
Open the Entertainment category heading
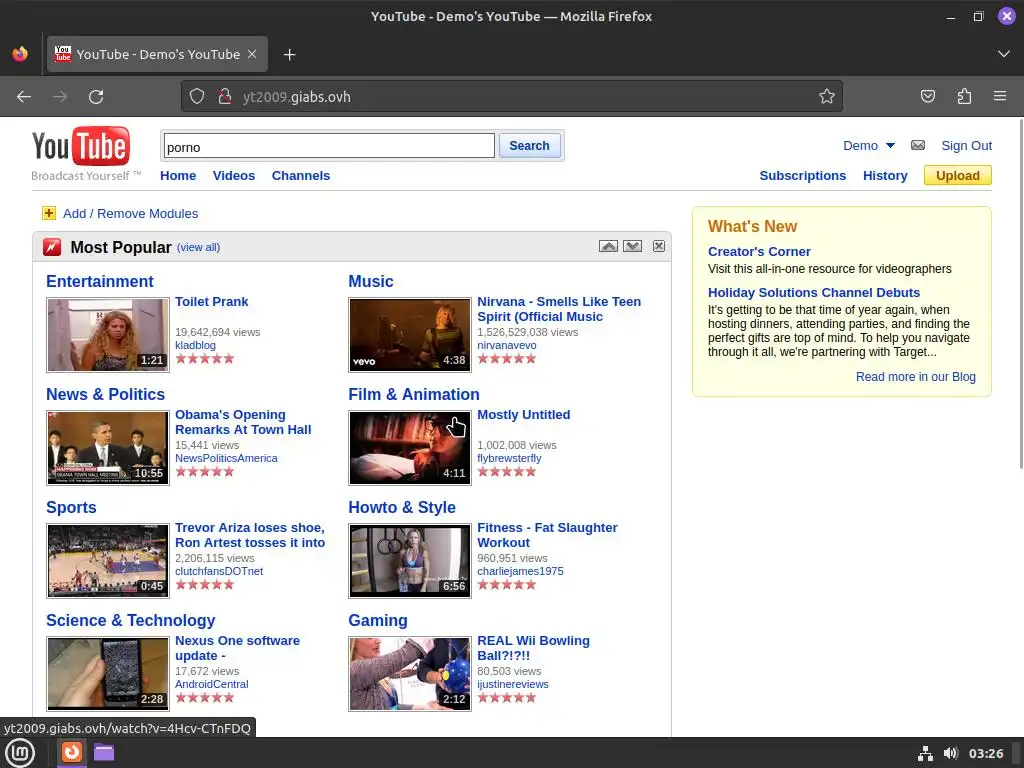click(x=100, y=281)
